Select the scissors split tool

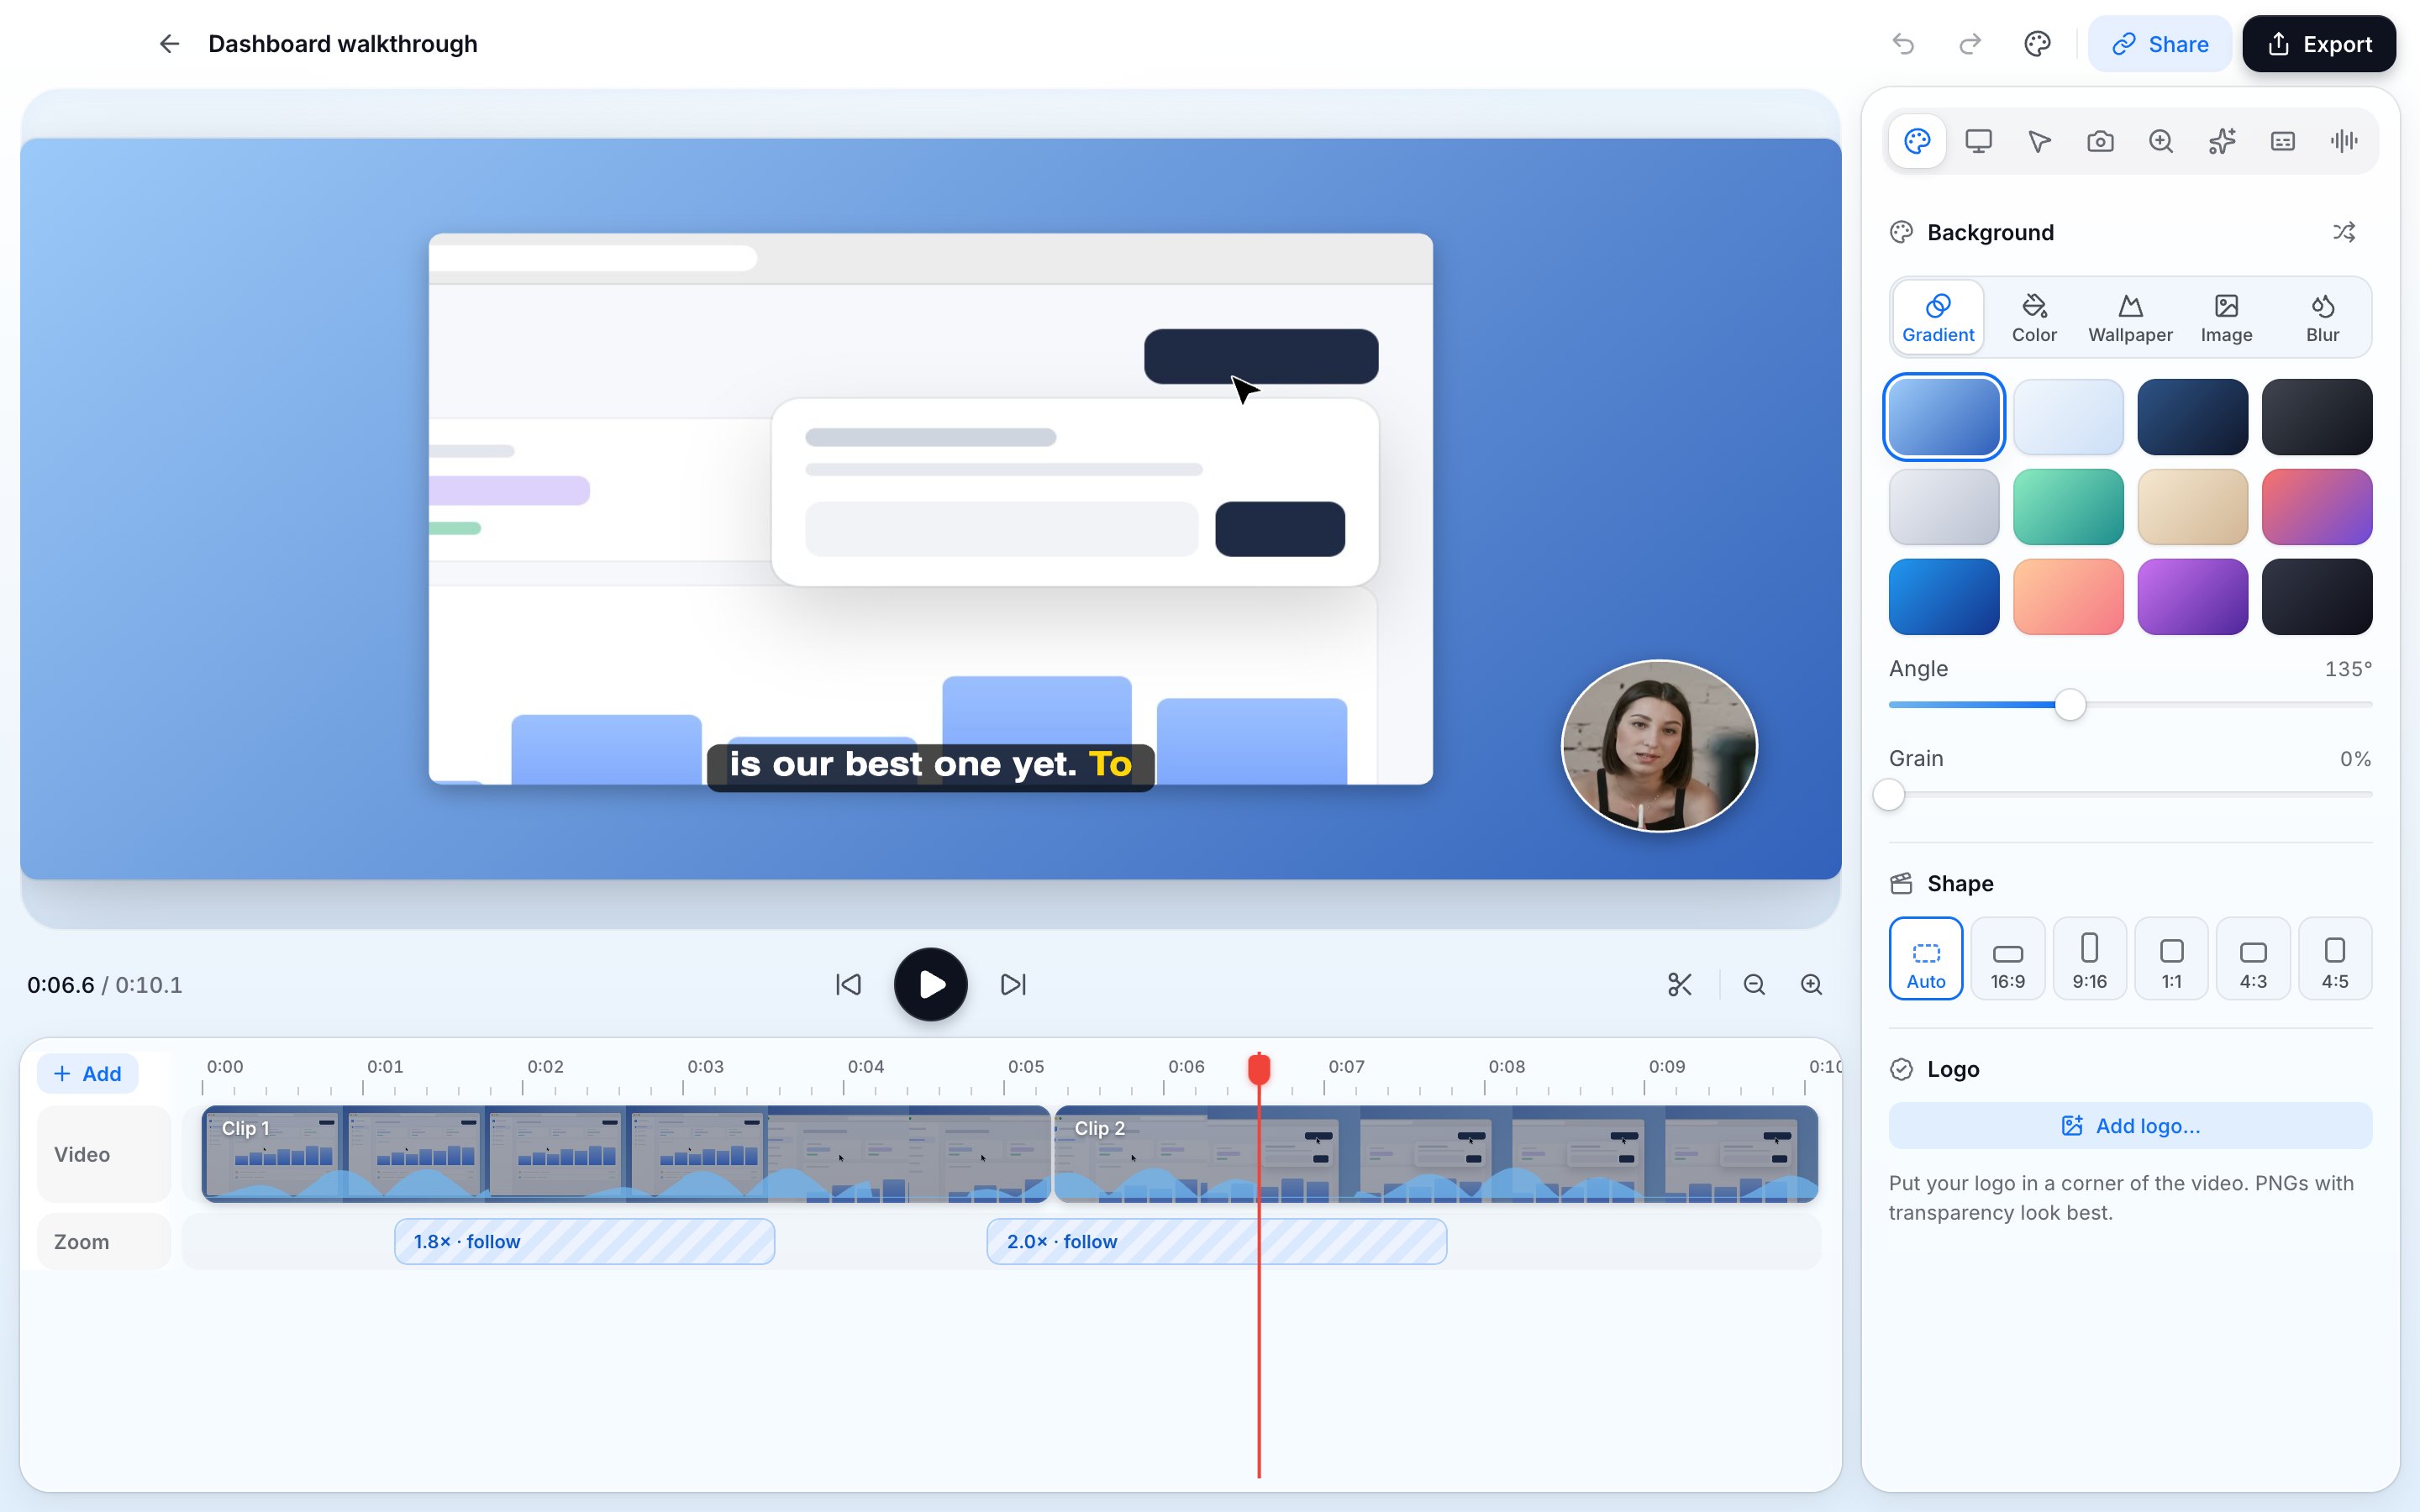[1680, 985]
